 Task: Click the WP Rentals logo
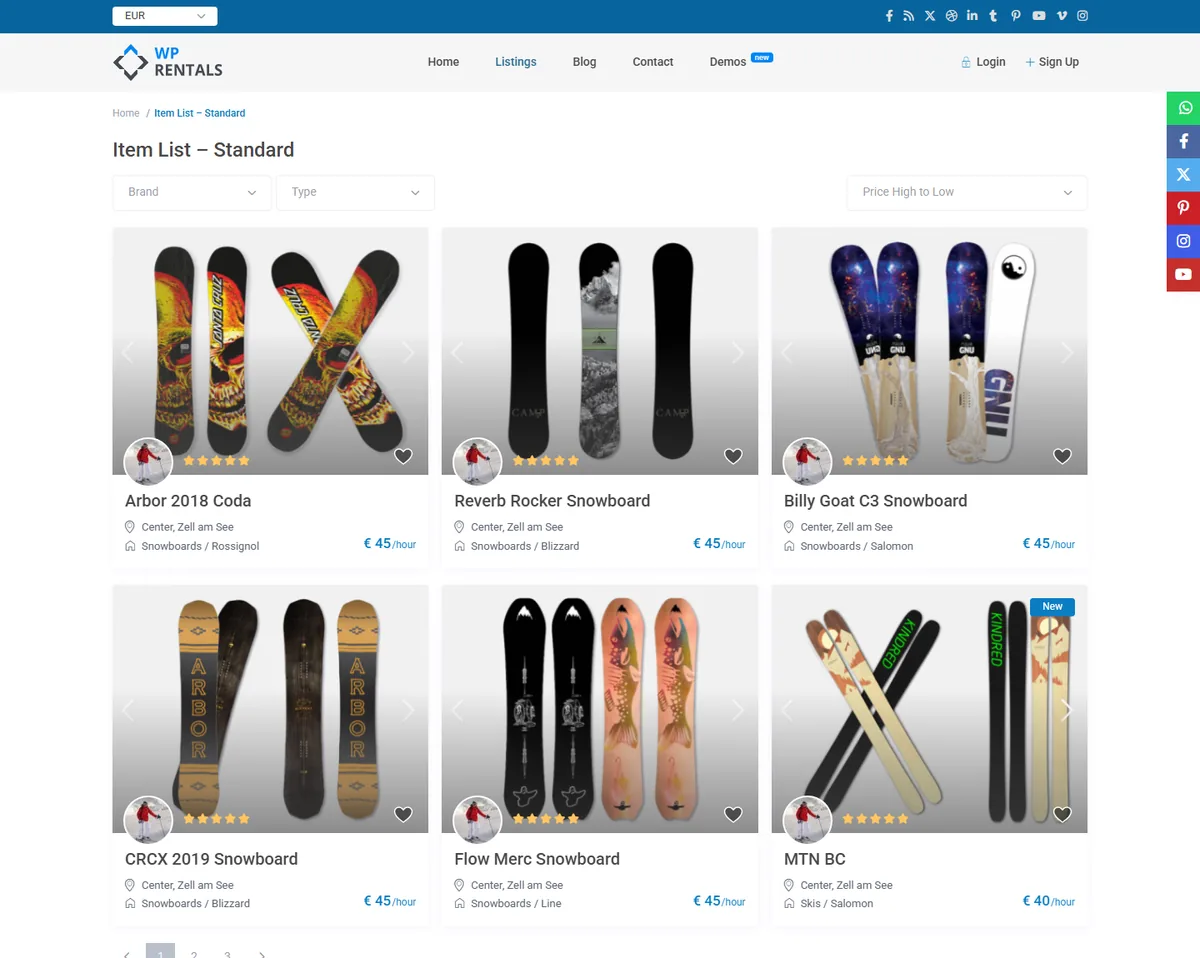click(x=168, y=62)
